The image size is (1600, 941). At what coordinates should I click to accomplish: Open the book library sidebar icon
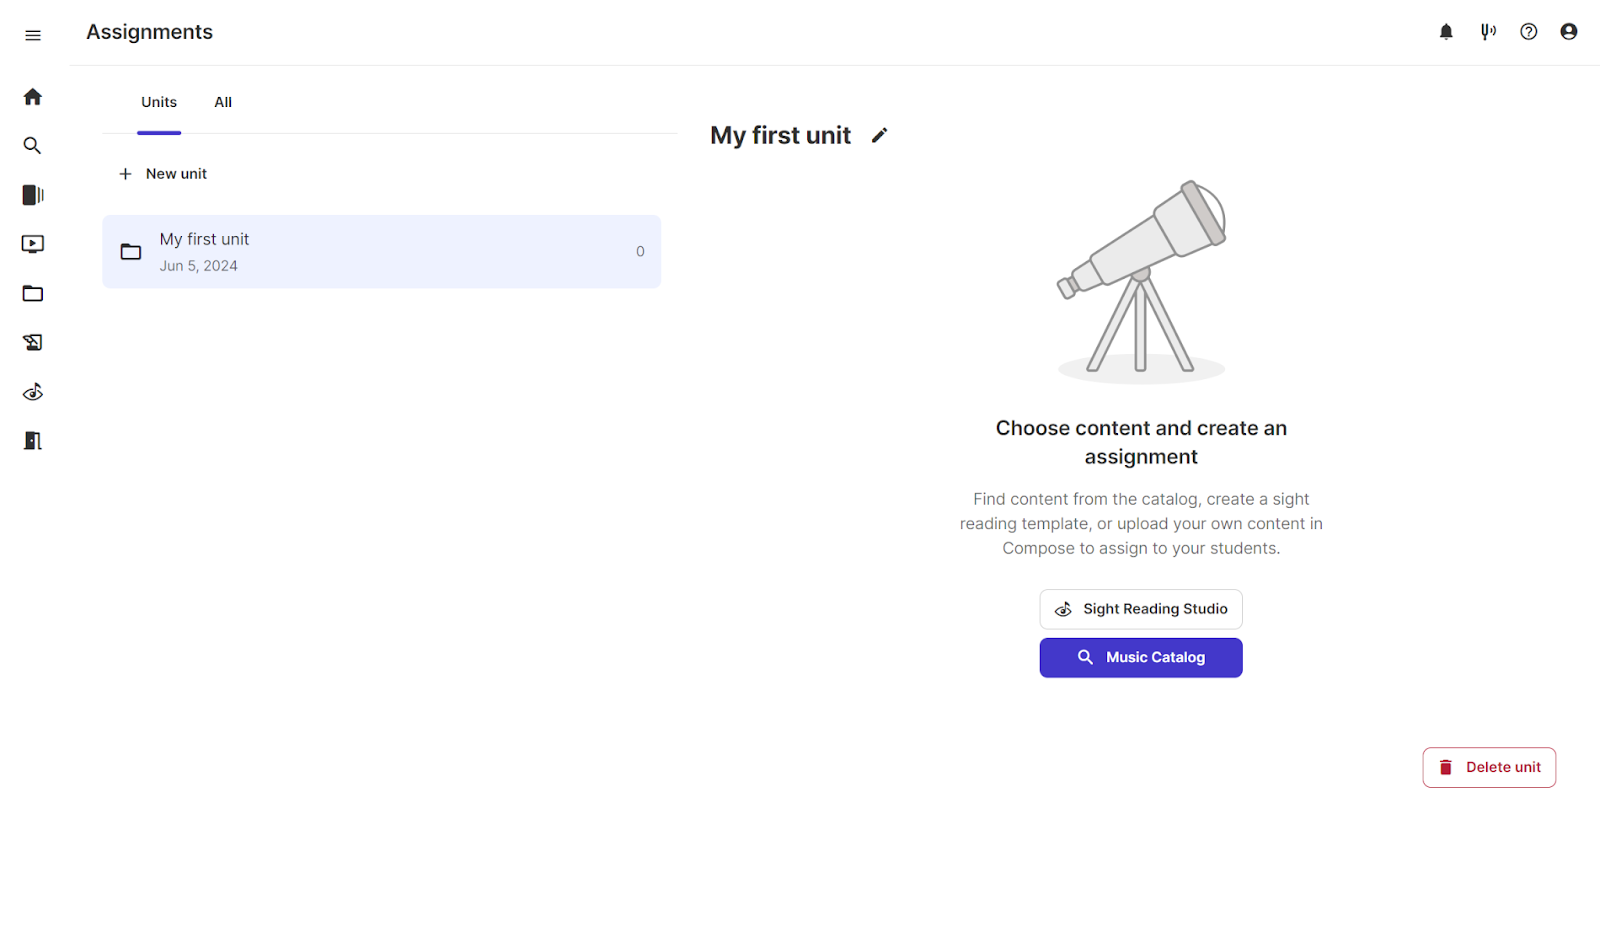point(33,195)
